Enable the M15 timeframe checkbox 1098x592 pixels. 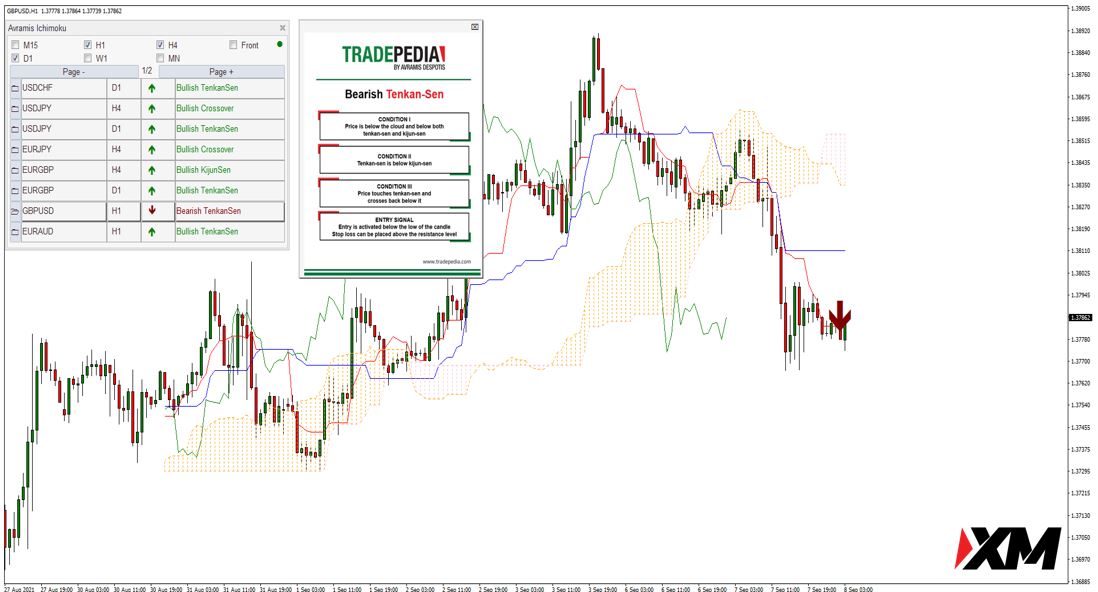pyautogui.click(x=15, y=45)
